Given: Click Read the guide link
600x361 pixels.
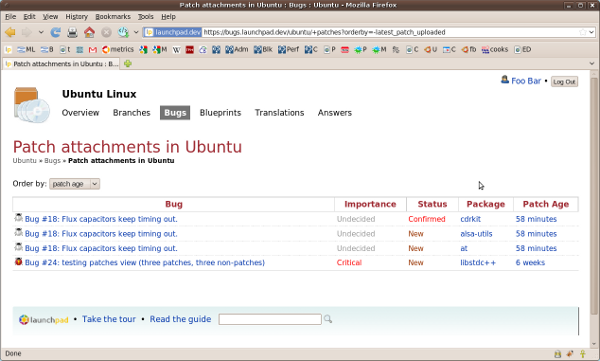Looking at the screenshot, I should [x=180, y=319].
